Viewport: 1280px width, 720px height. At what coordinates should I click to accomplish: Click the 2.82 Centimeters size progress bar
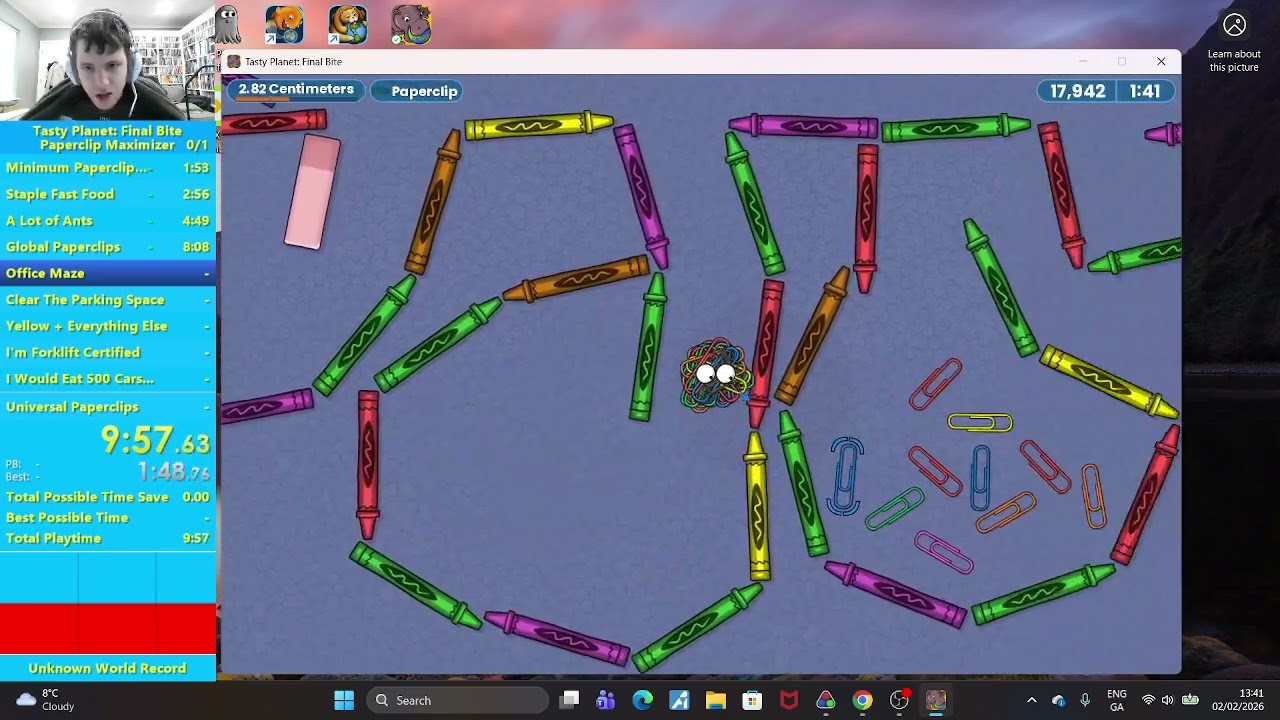coord(297,90)
